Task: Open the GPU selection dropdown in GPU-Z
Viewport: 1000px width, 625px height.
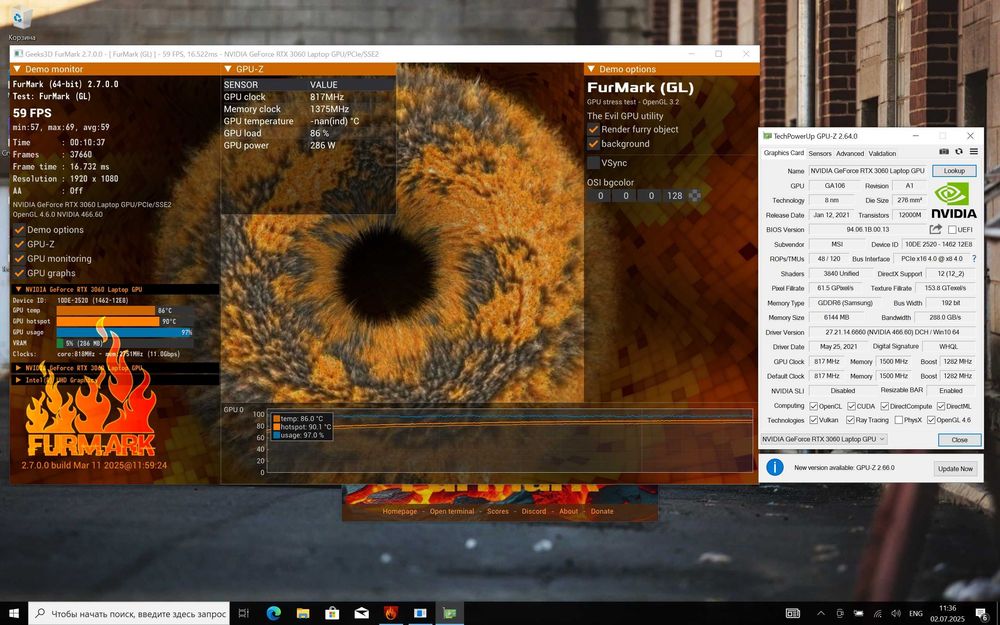Action: pyautogui.click(x=823, y=439)
